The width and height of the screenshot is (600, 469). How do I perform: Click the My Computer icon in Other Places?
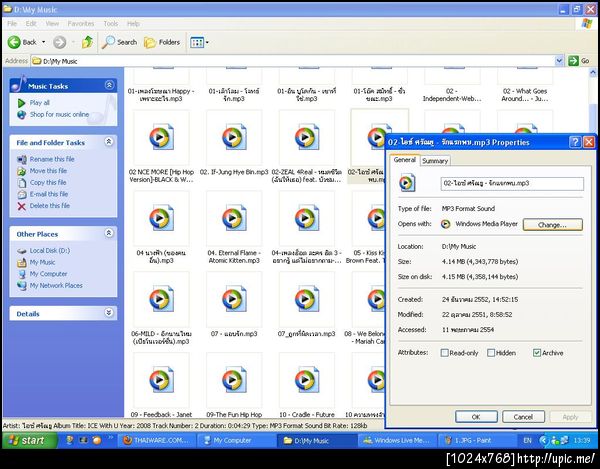click(x=22, y=274)
